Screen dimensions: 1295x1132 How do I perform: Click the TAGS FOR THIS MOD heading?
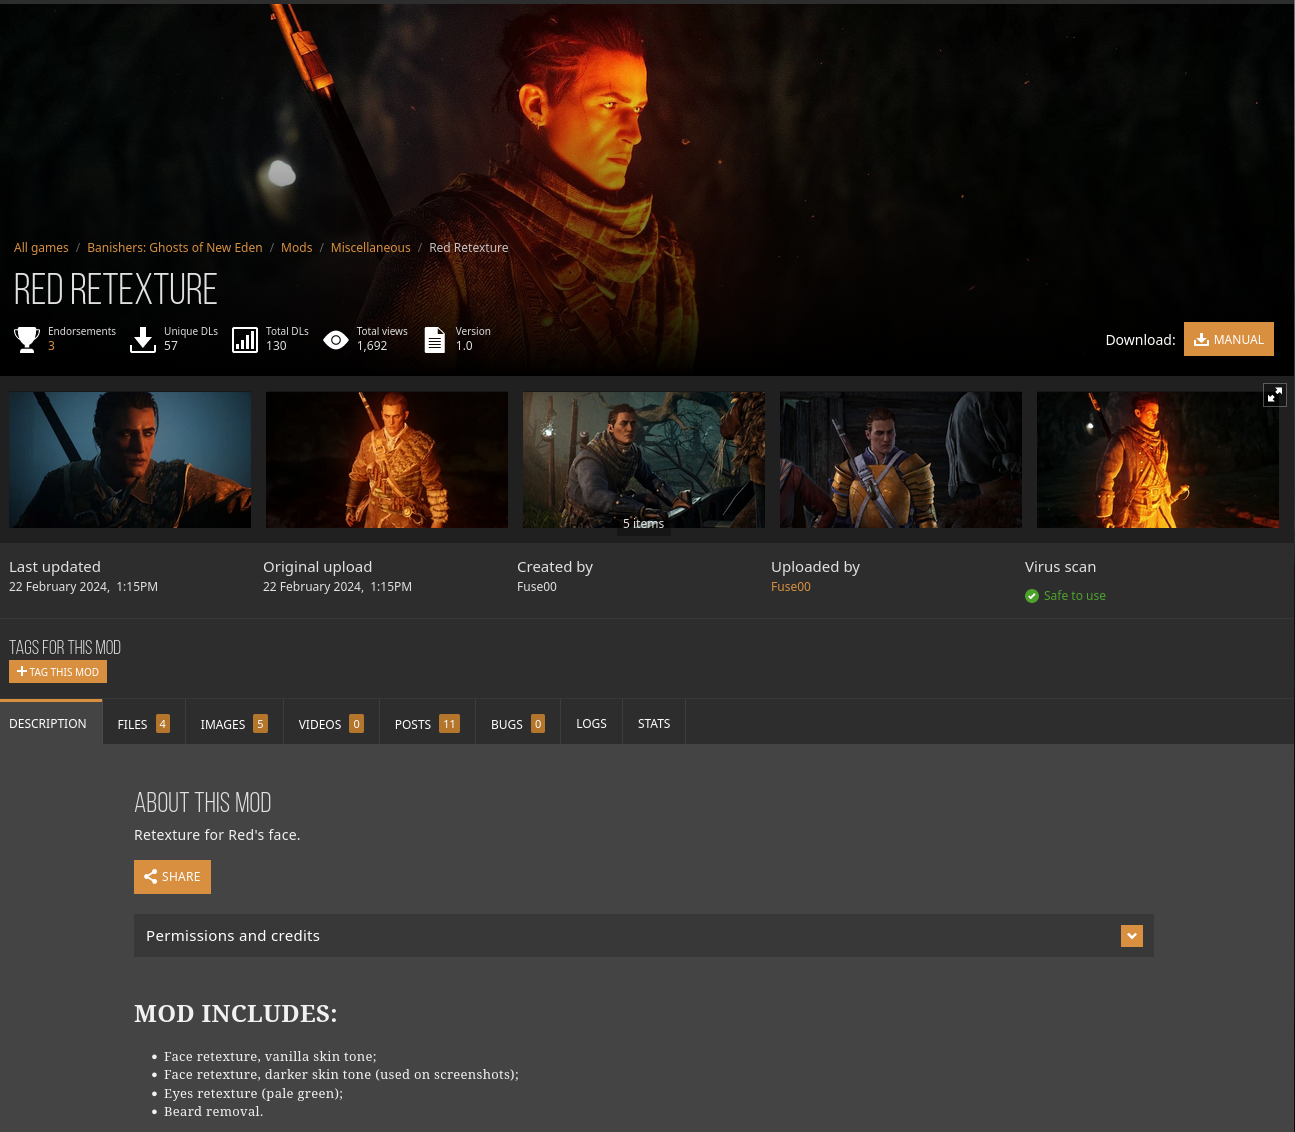(x=65, y=648)
